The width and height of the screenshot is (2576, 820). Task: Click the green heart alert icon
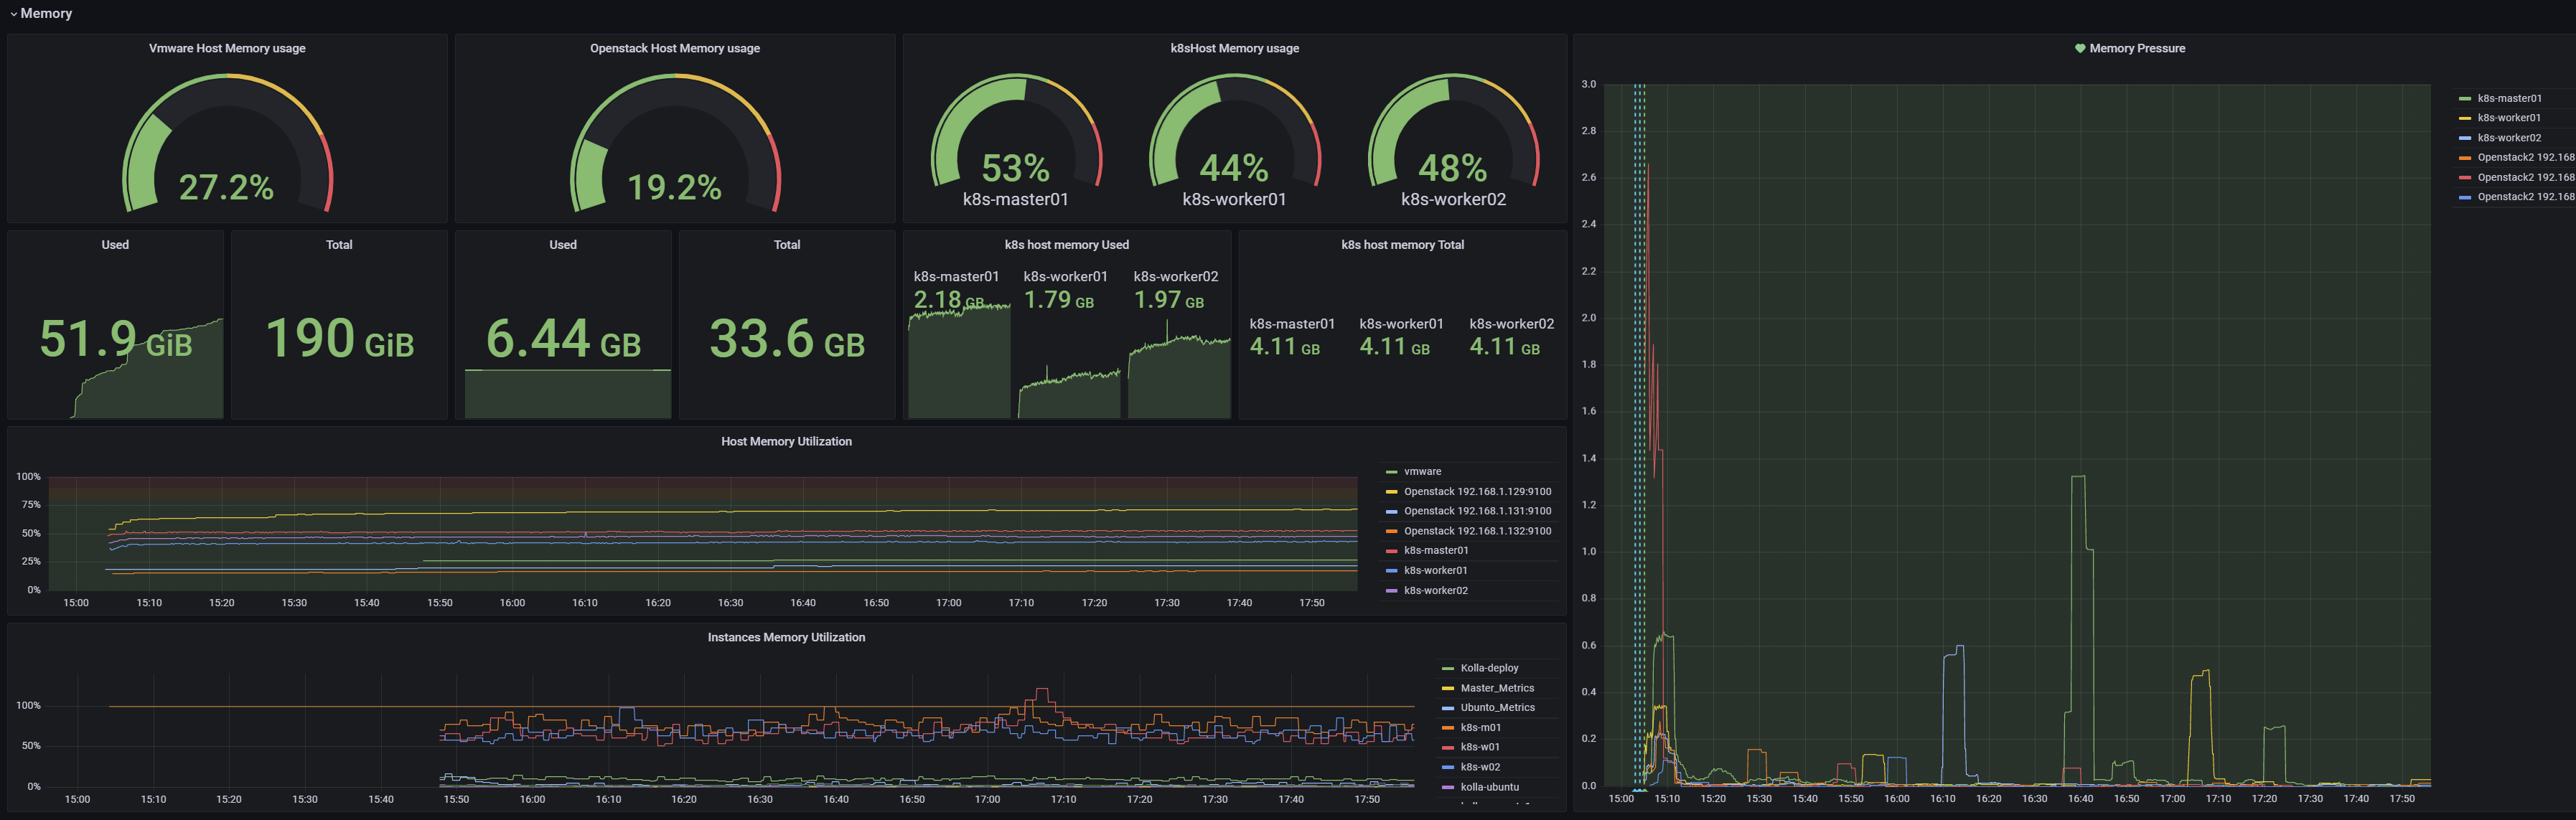(x=2080, y=48)
